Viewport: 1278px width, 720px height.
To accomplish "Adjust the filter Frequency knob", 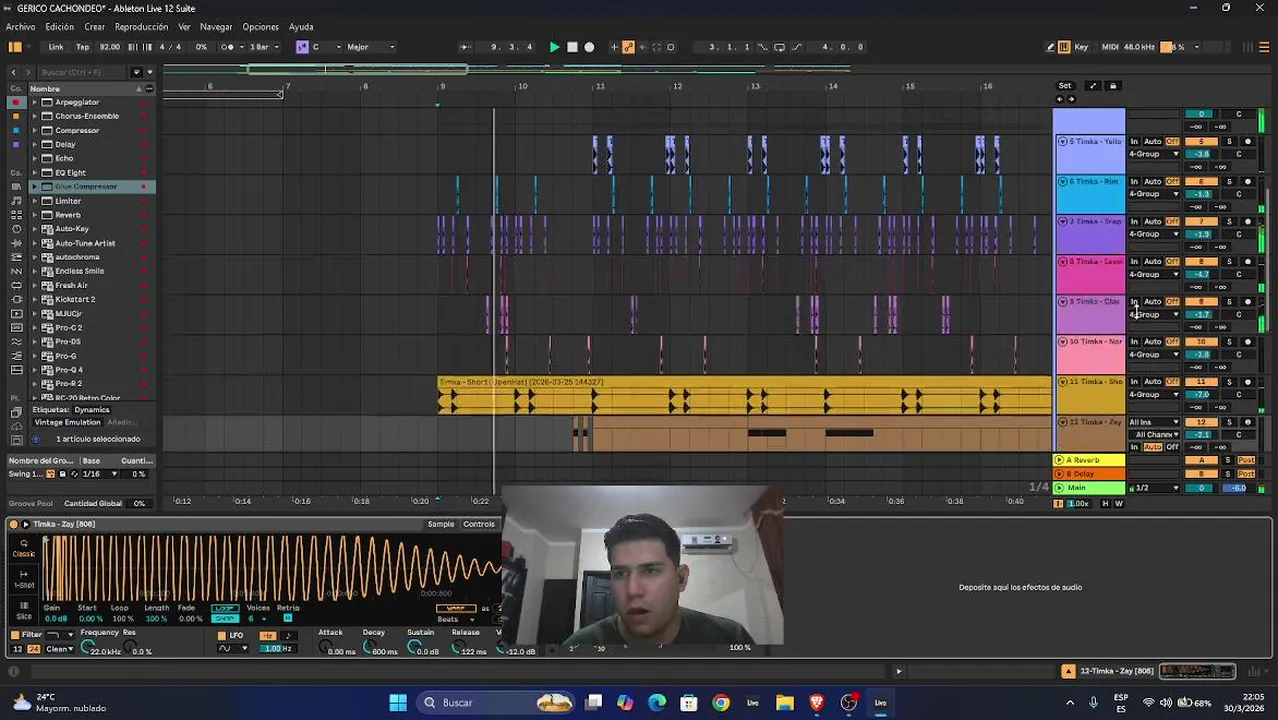I will (x=86, y=648).
